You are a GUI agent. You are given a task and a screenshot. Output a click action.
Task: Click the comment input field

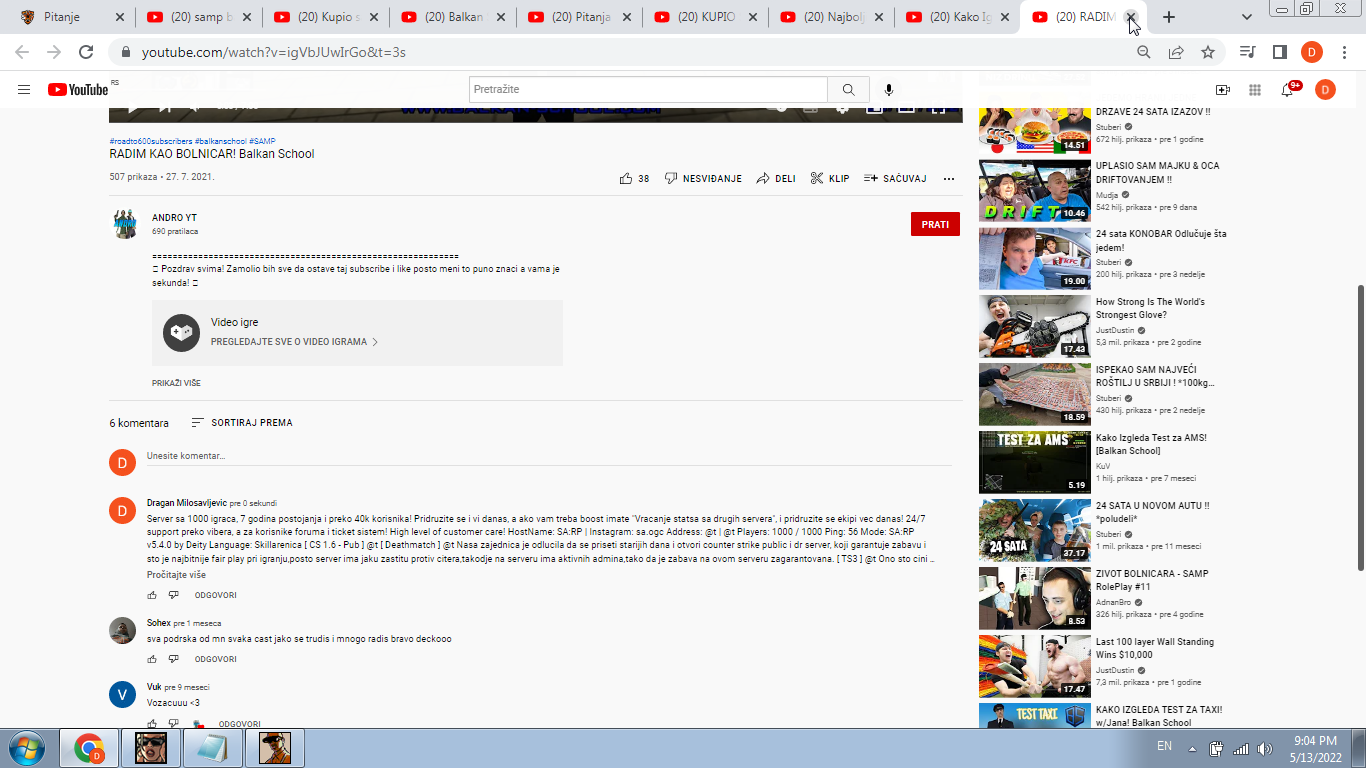tap(549, 456)
